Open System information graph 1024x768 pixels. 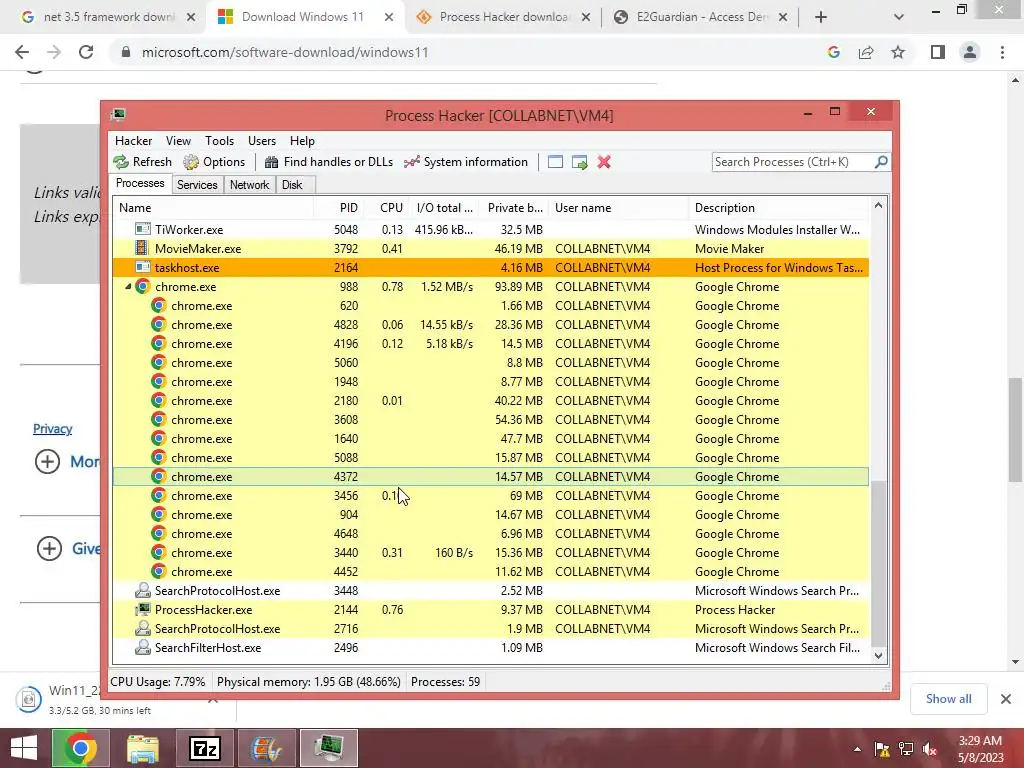(x=466, y=162)
